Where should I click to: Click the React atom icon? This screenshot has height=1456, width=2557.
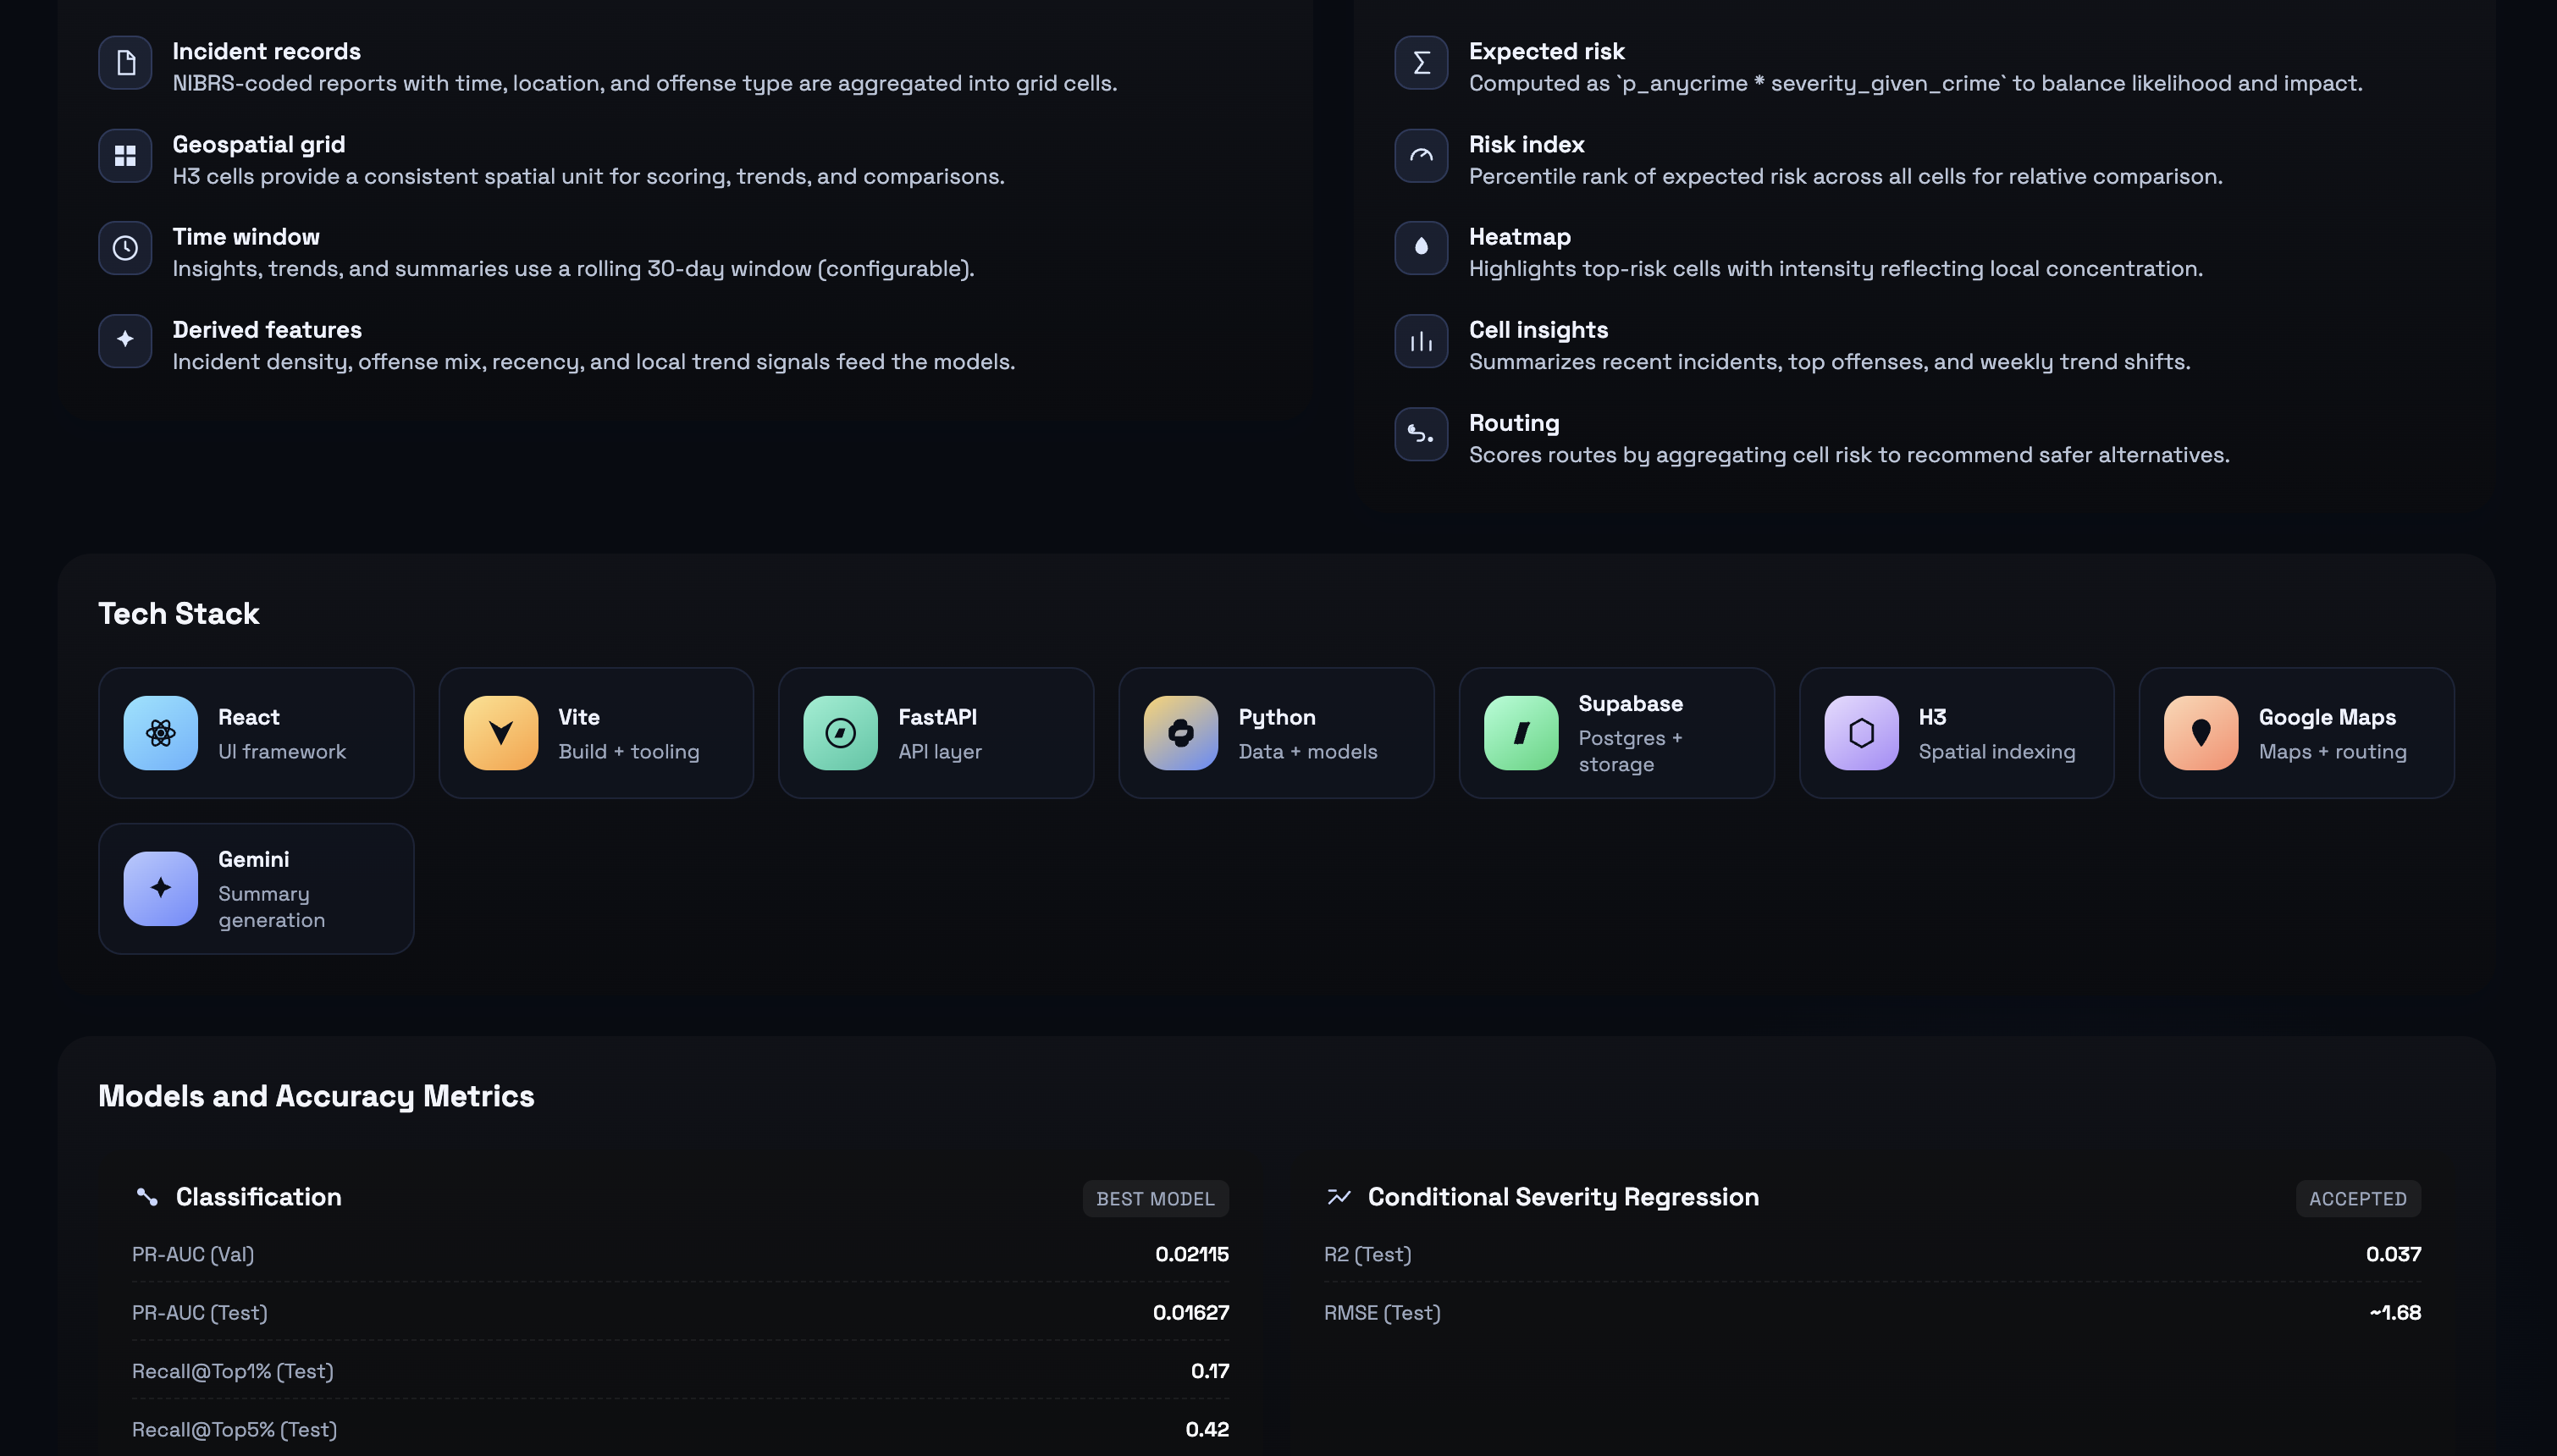pyautogui.click(x=160, y=733)
